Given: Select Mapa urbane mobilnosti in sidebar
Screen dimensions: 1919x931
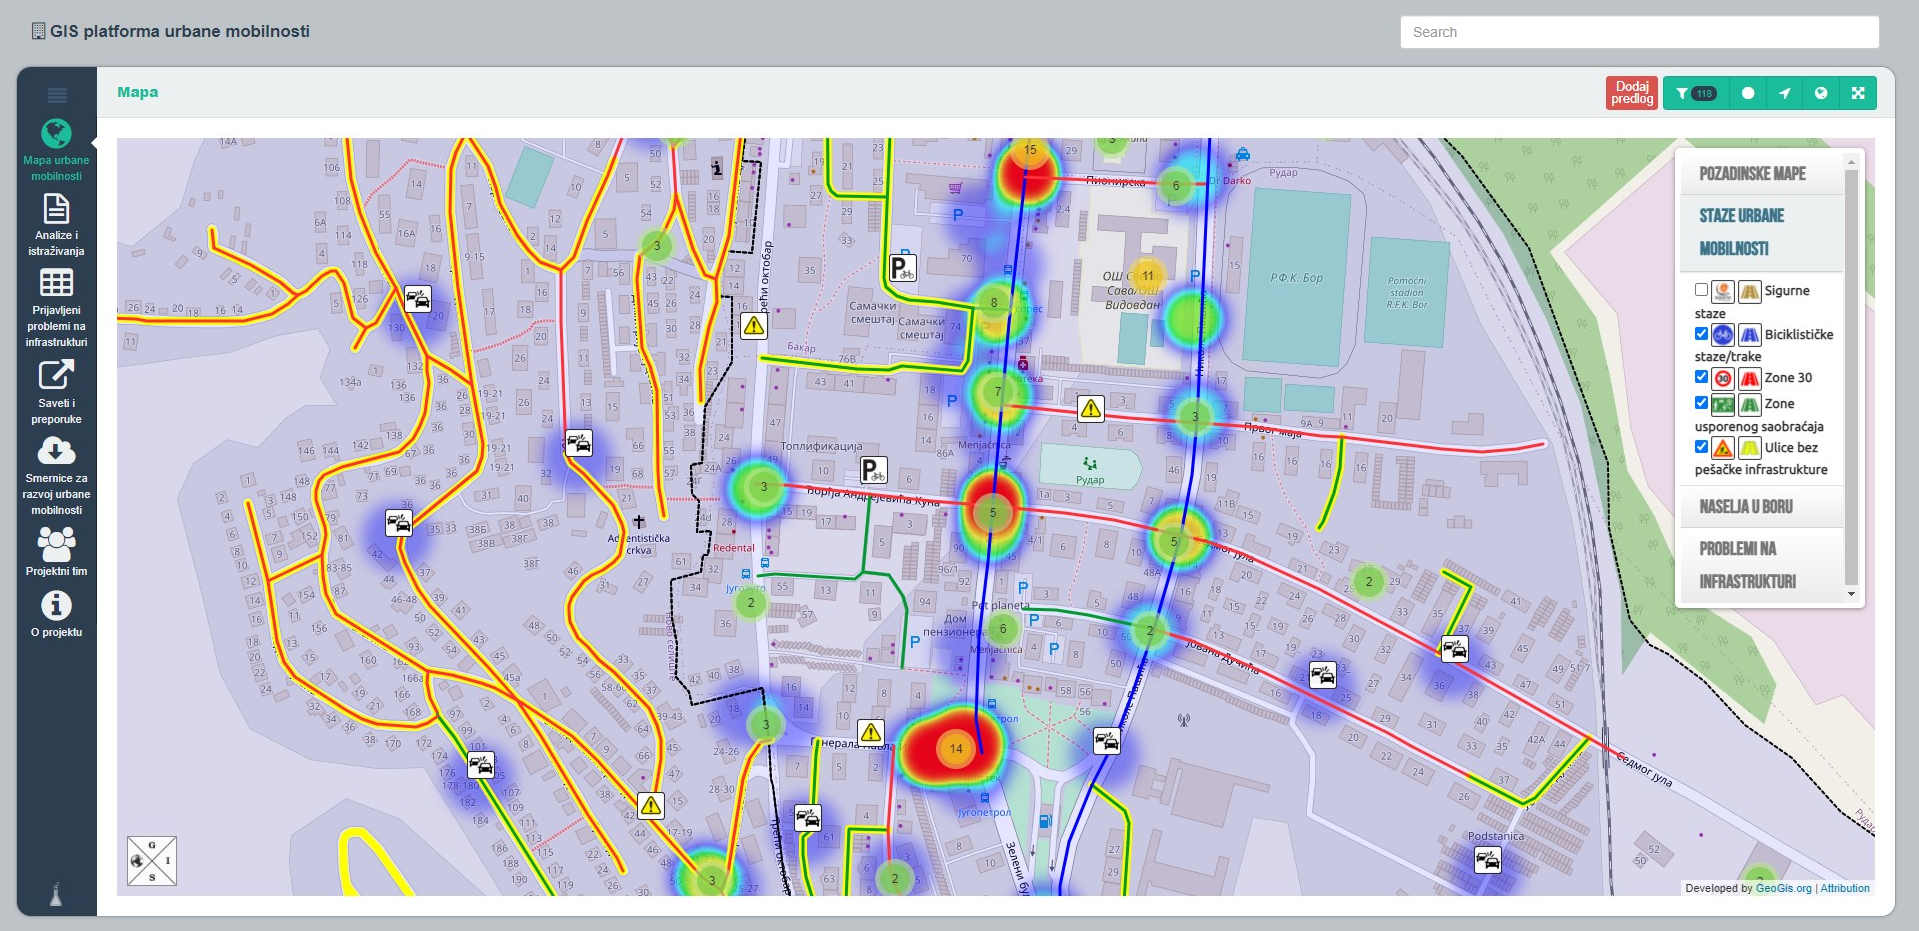Looking at the screenshot, I should [x=56, y=135].
